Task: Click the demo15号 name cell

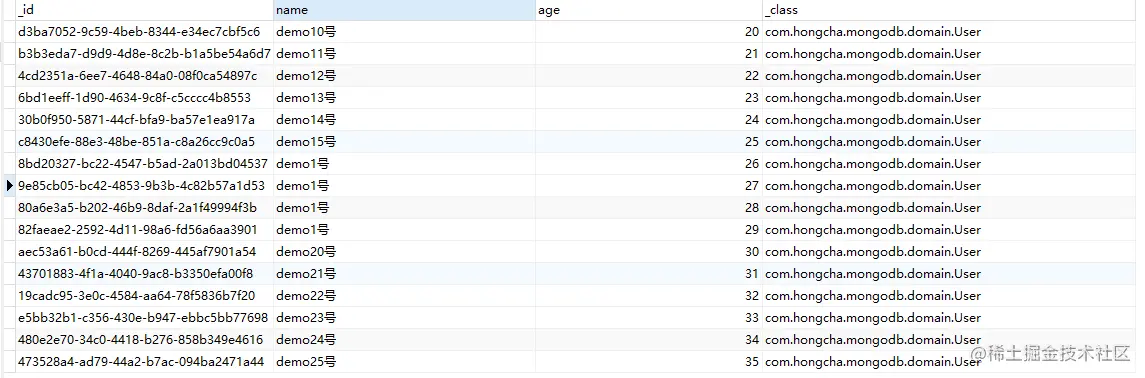Action: 404,142
